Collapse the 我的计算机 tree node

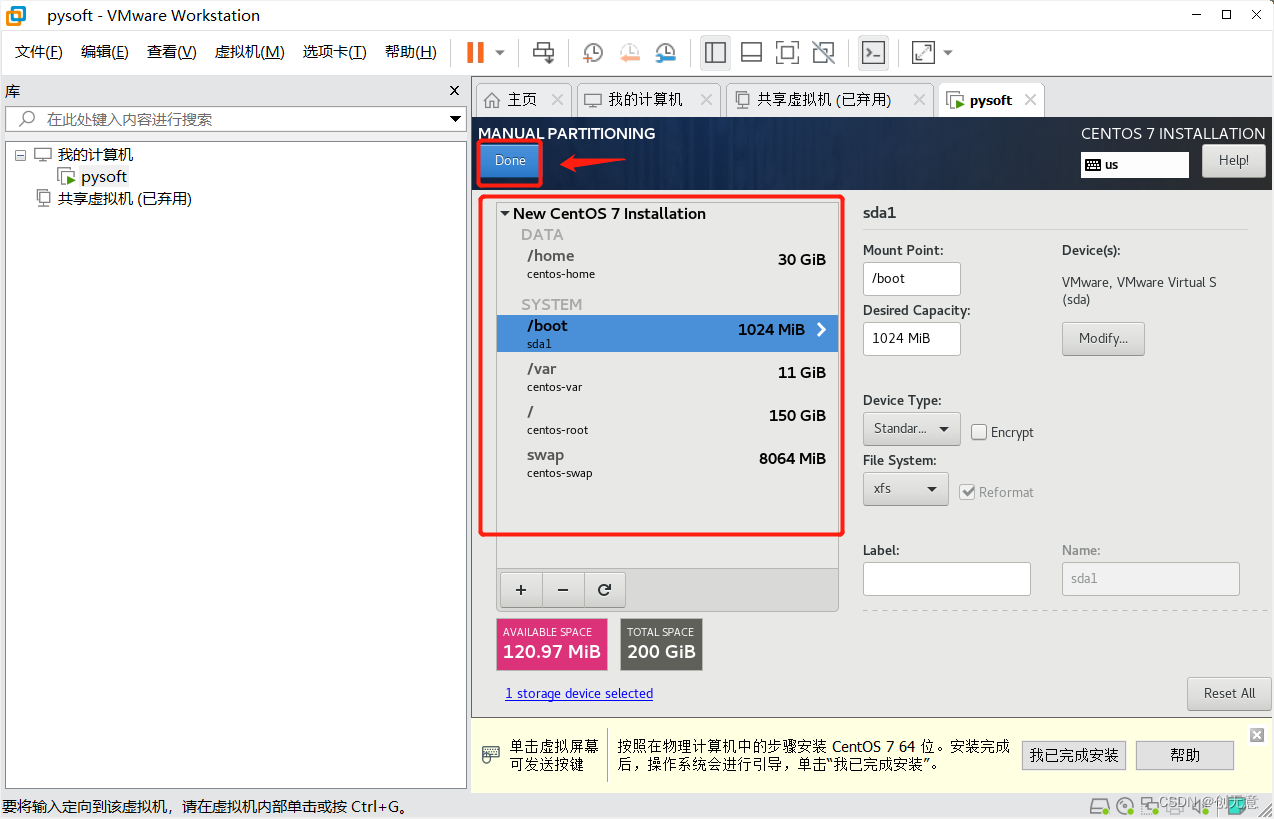pos(20,155)
